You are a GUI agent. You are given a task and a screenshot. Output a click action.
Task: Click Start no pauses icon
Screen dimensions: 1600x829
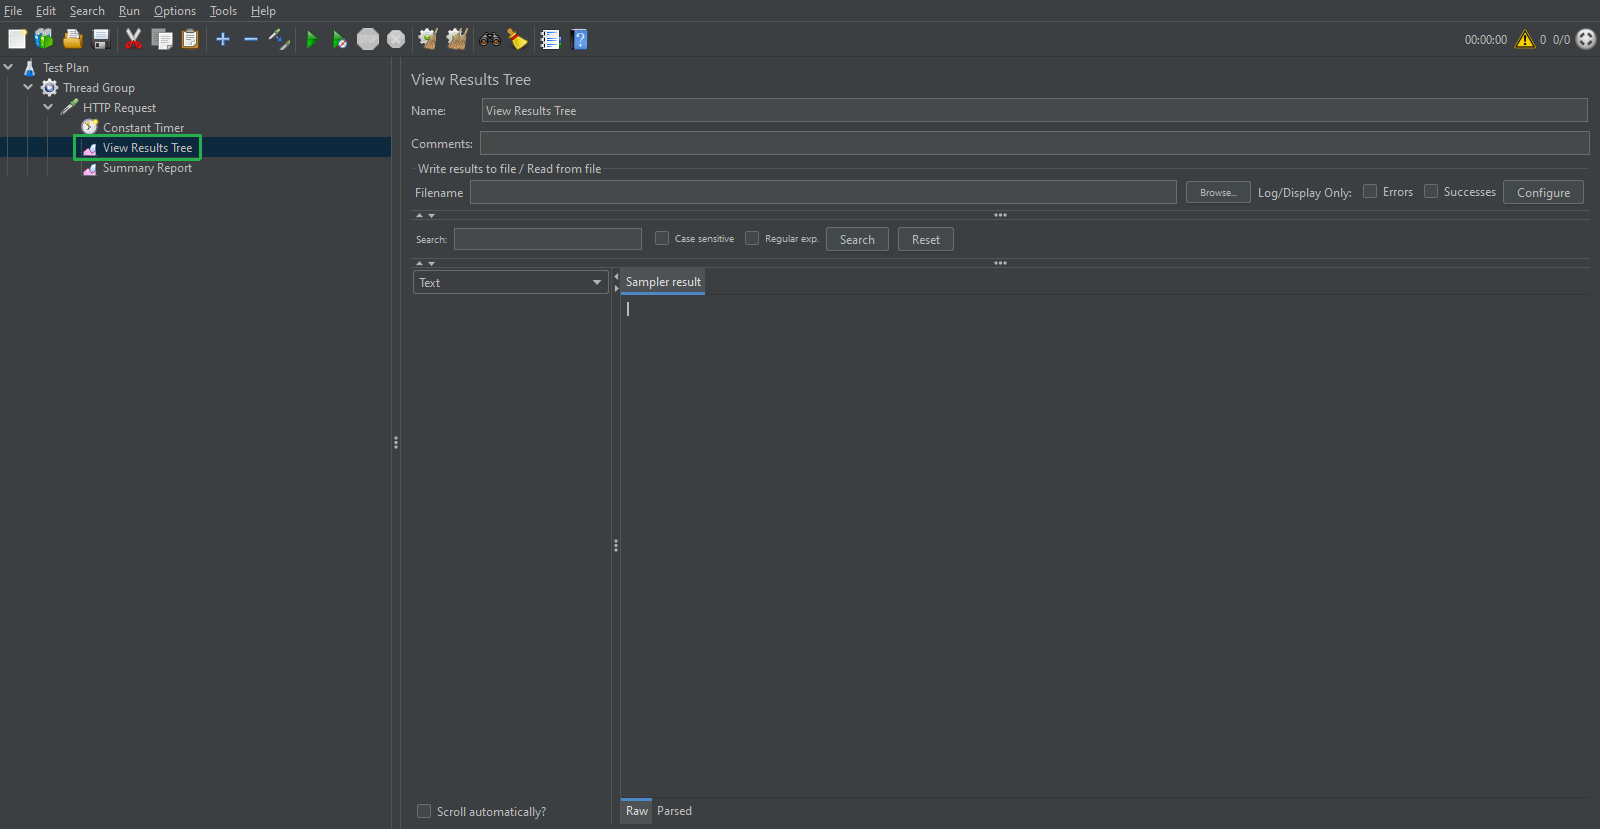pos(340,39)
